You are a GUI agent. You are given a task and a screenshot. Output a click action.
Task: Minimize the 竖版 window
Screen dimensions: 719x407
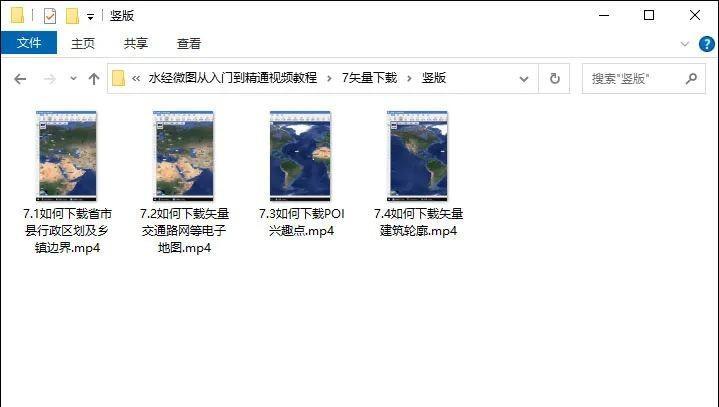(604, 16)
